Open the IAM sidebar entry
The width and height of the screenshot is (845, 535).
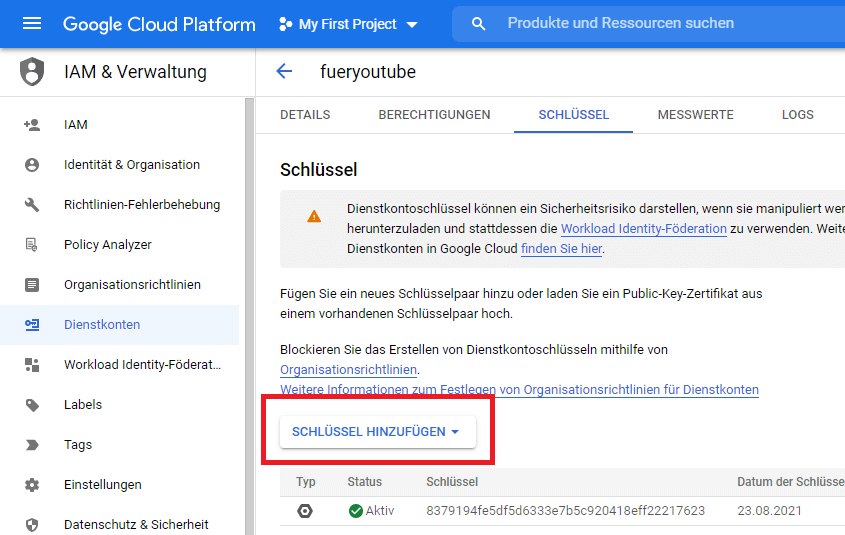(x=119, y=125)
